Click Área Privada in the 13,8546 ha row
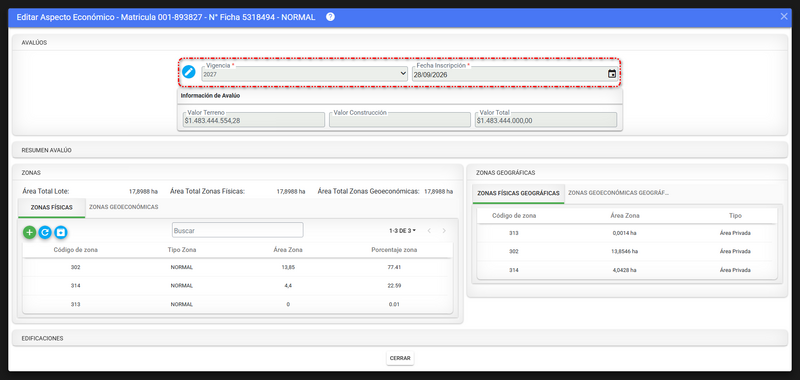Image resolution: width=800 pixels, height=380 pixels. 735,251
